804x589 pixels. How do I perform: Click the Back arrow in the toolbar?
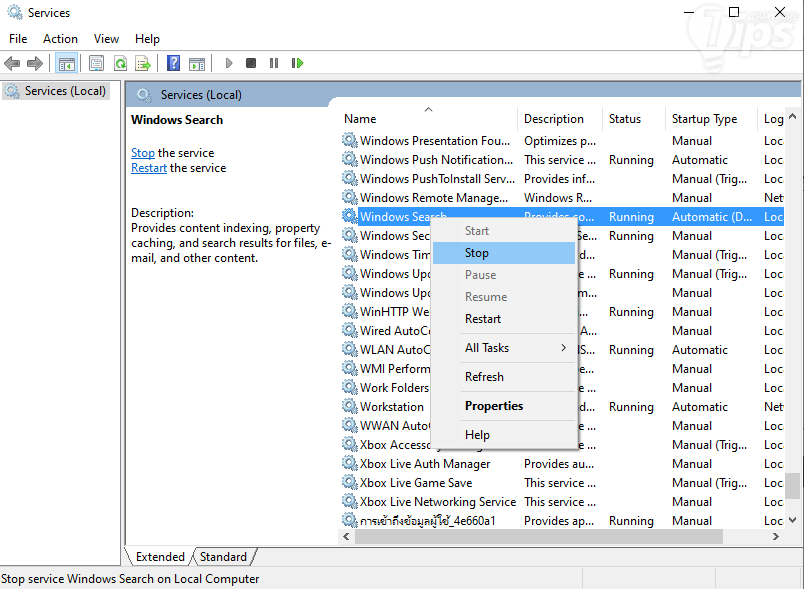(x=12, y=63)
